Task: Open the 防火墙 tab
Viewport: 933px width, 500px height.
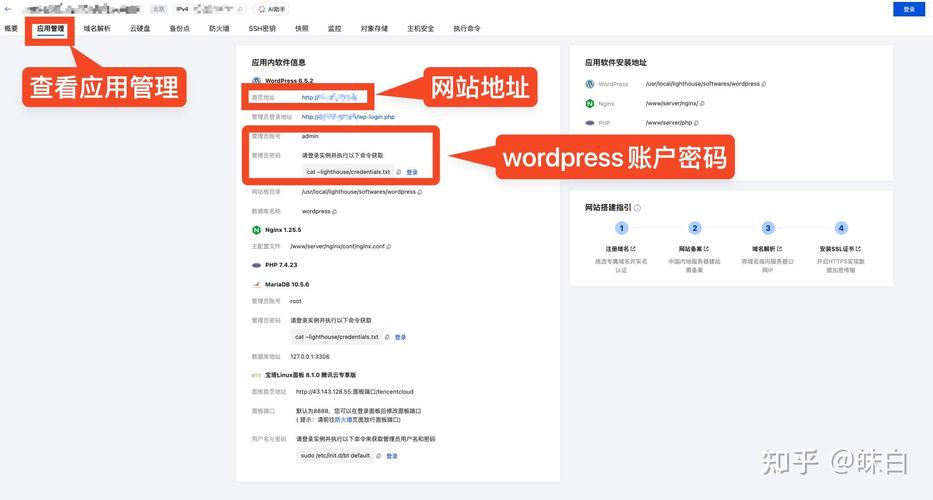Action: click(x=219, y=29)
